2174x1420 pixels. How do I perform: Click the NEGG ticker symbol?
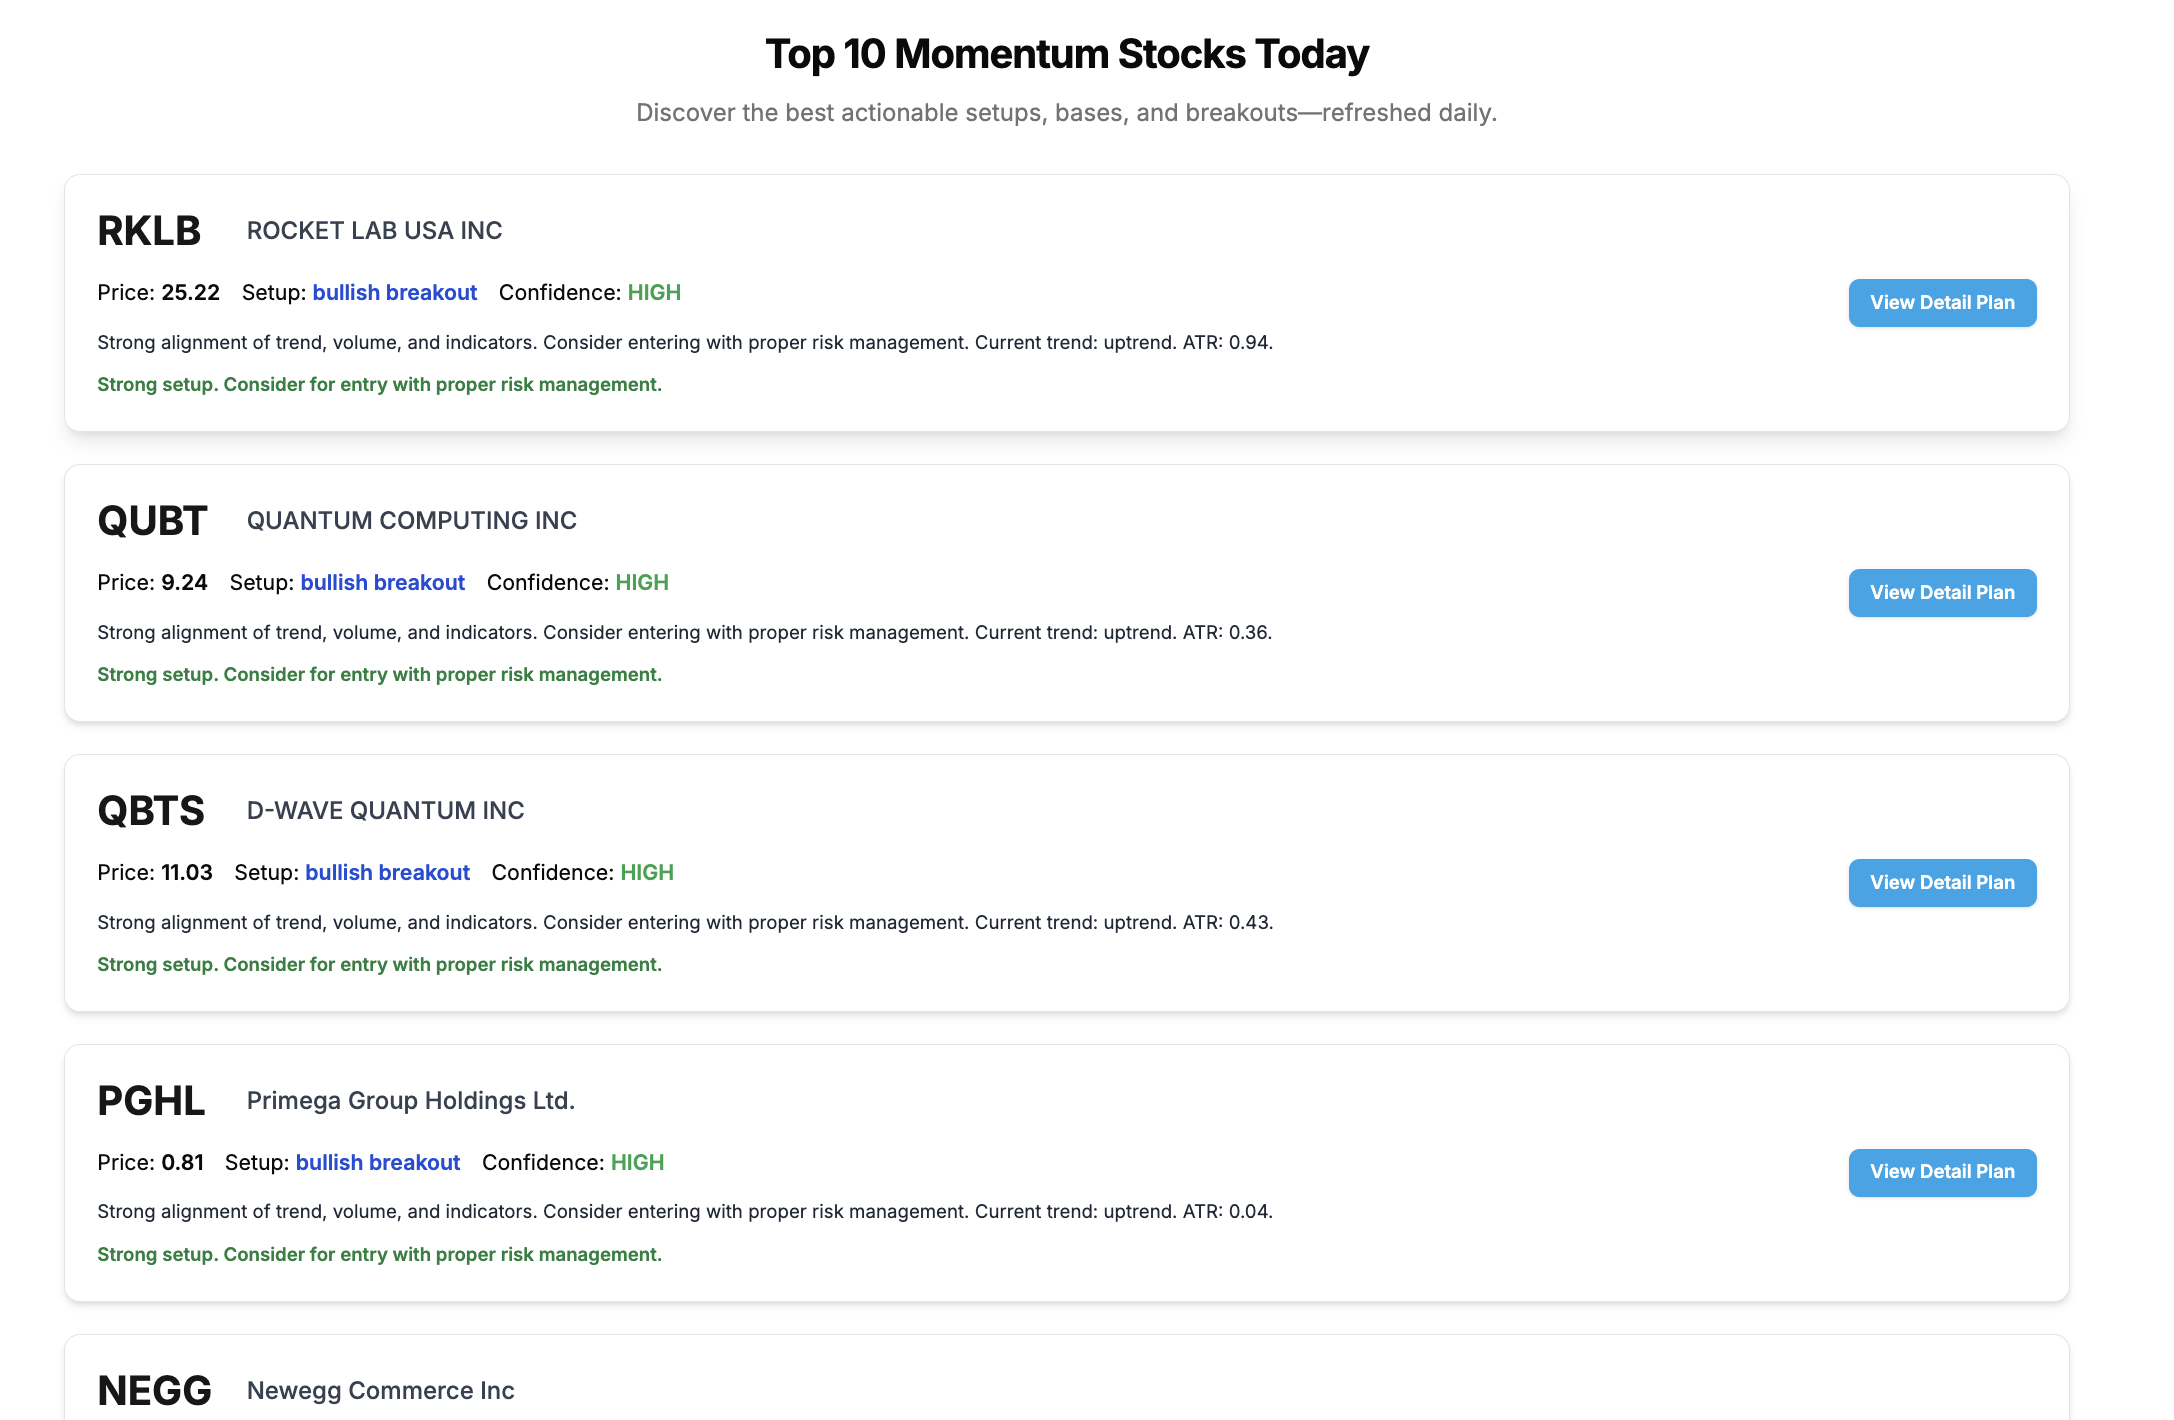coord(154,1391)
